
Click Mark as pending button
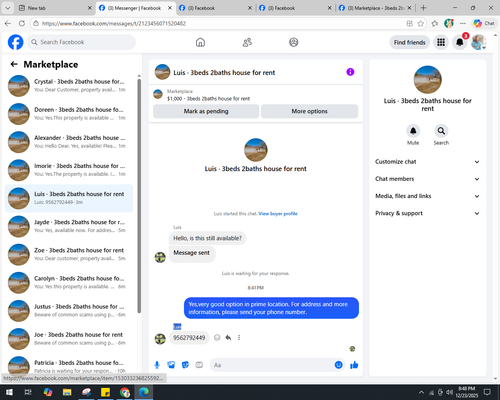click(x=206, y=111)
